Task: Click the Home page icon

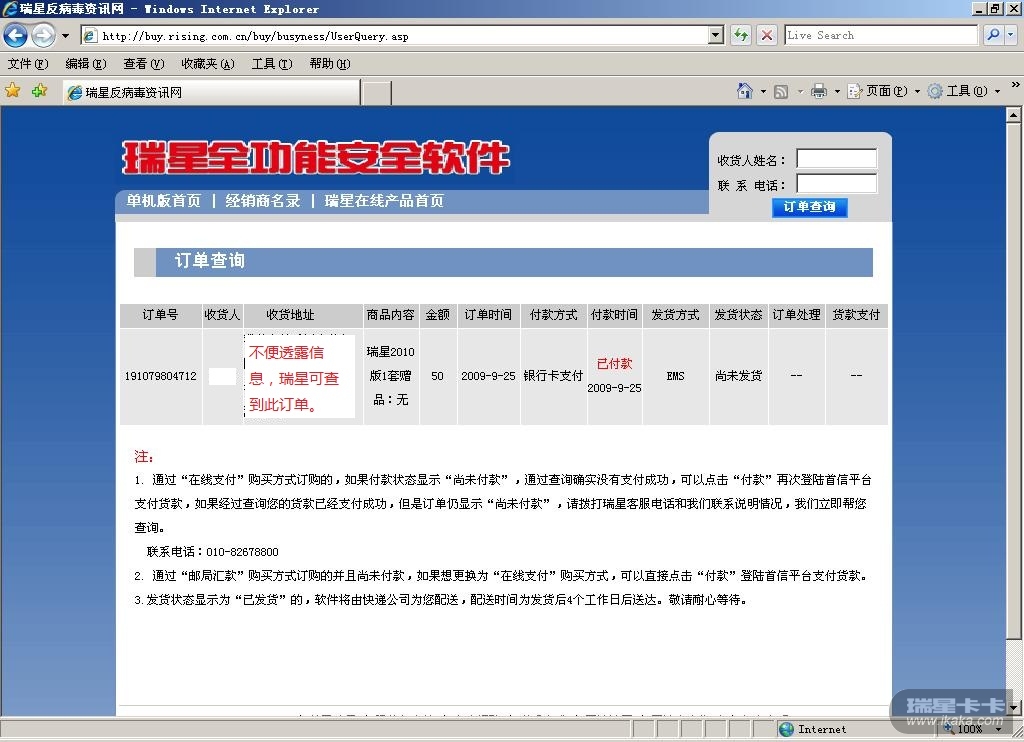Action: click(x=744, y=91)
